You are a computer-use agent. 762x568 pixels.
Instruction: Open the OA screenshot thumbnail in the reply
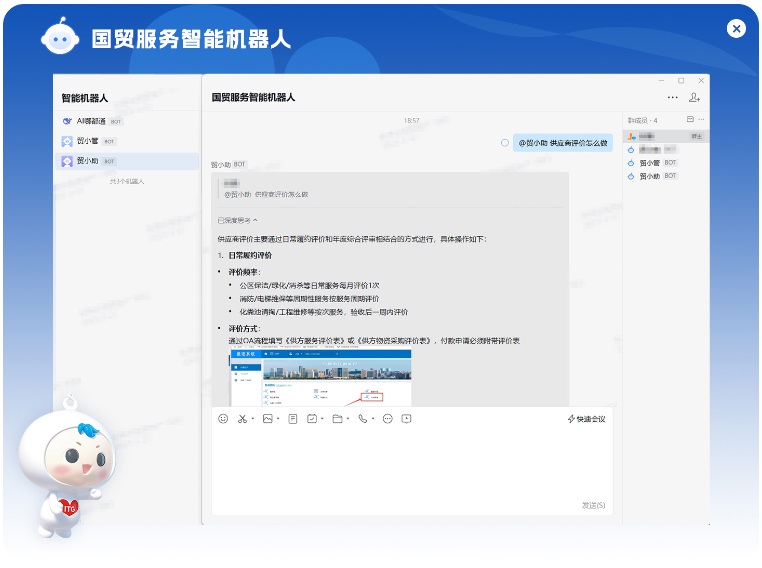point(320,378)
